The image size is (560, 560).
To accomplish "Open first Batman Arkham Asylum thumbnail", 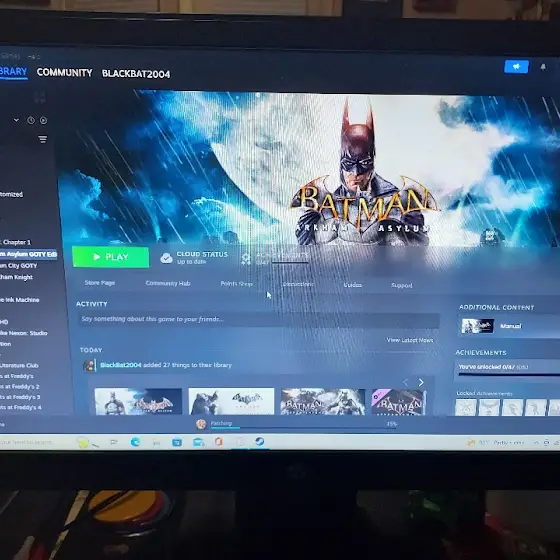I will coord(138,401).
